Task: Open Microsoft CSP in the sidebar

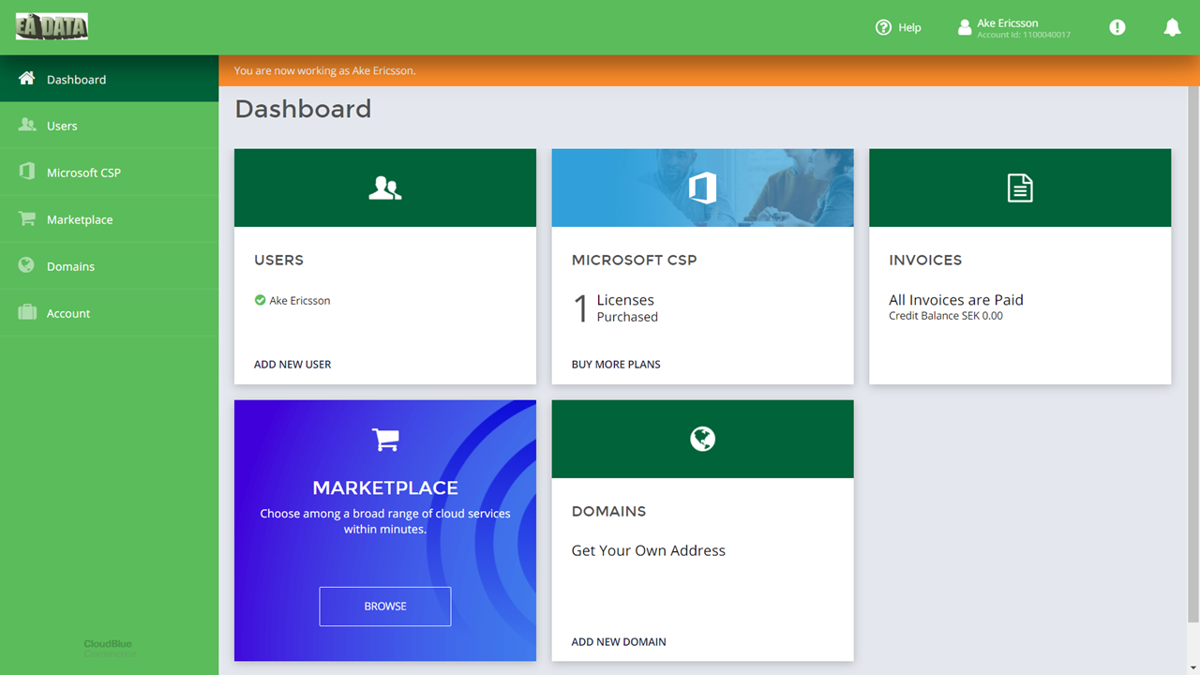Action: pos(109,173)
